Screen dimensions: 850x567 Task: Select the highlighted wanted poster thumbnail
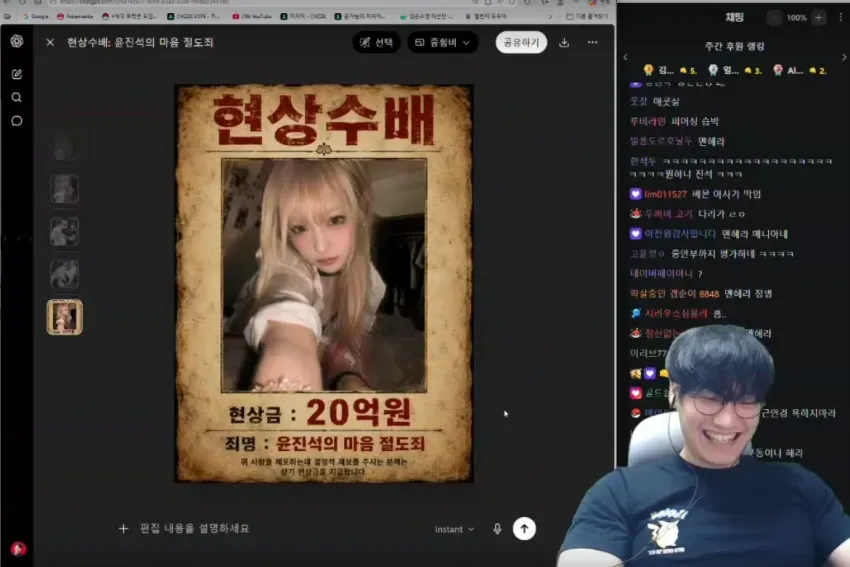pyautogui.click(x=65, y=317)
